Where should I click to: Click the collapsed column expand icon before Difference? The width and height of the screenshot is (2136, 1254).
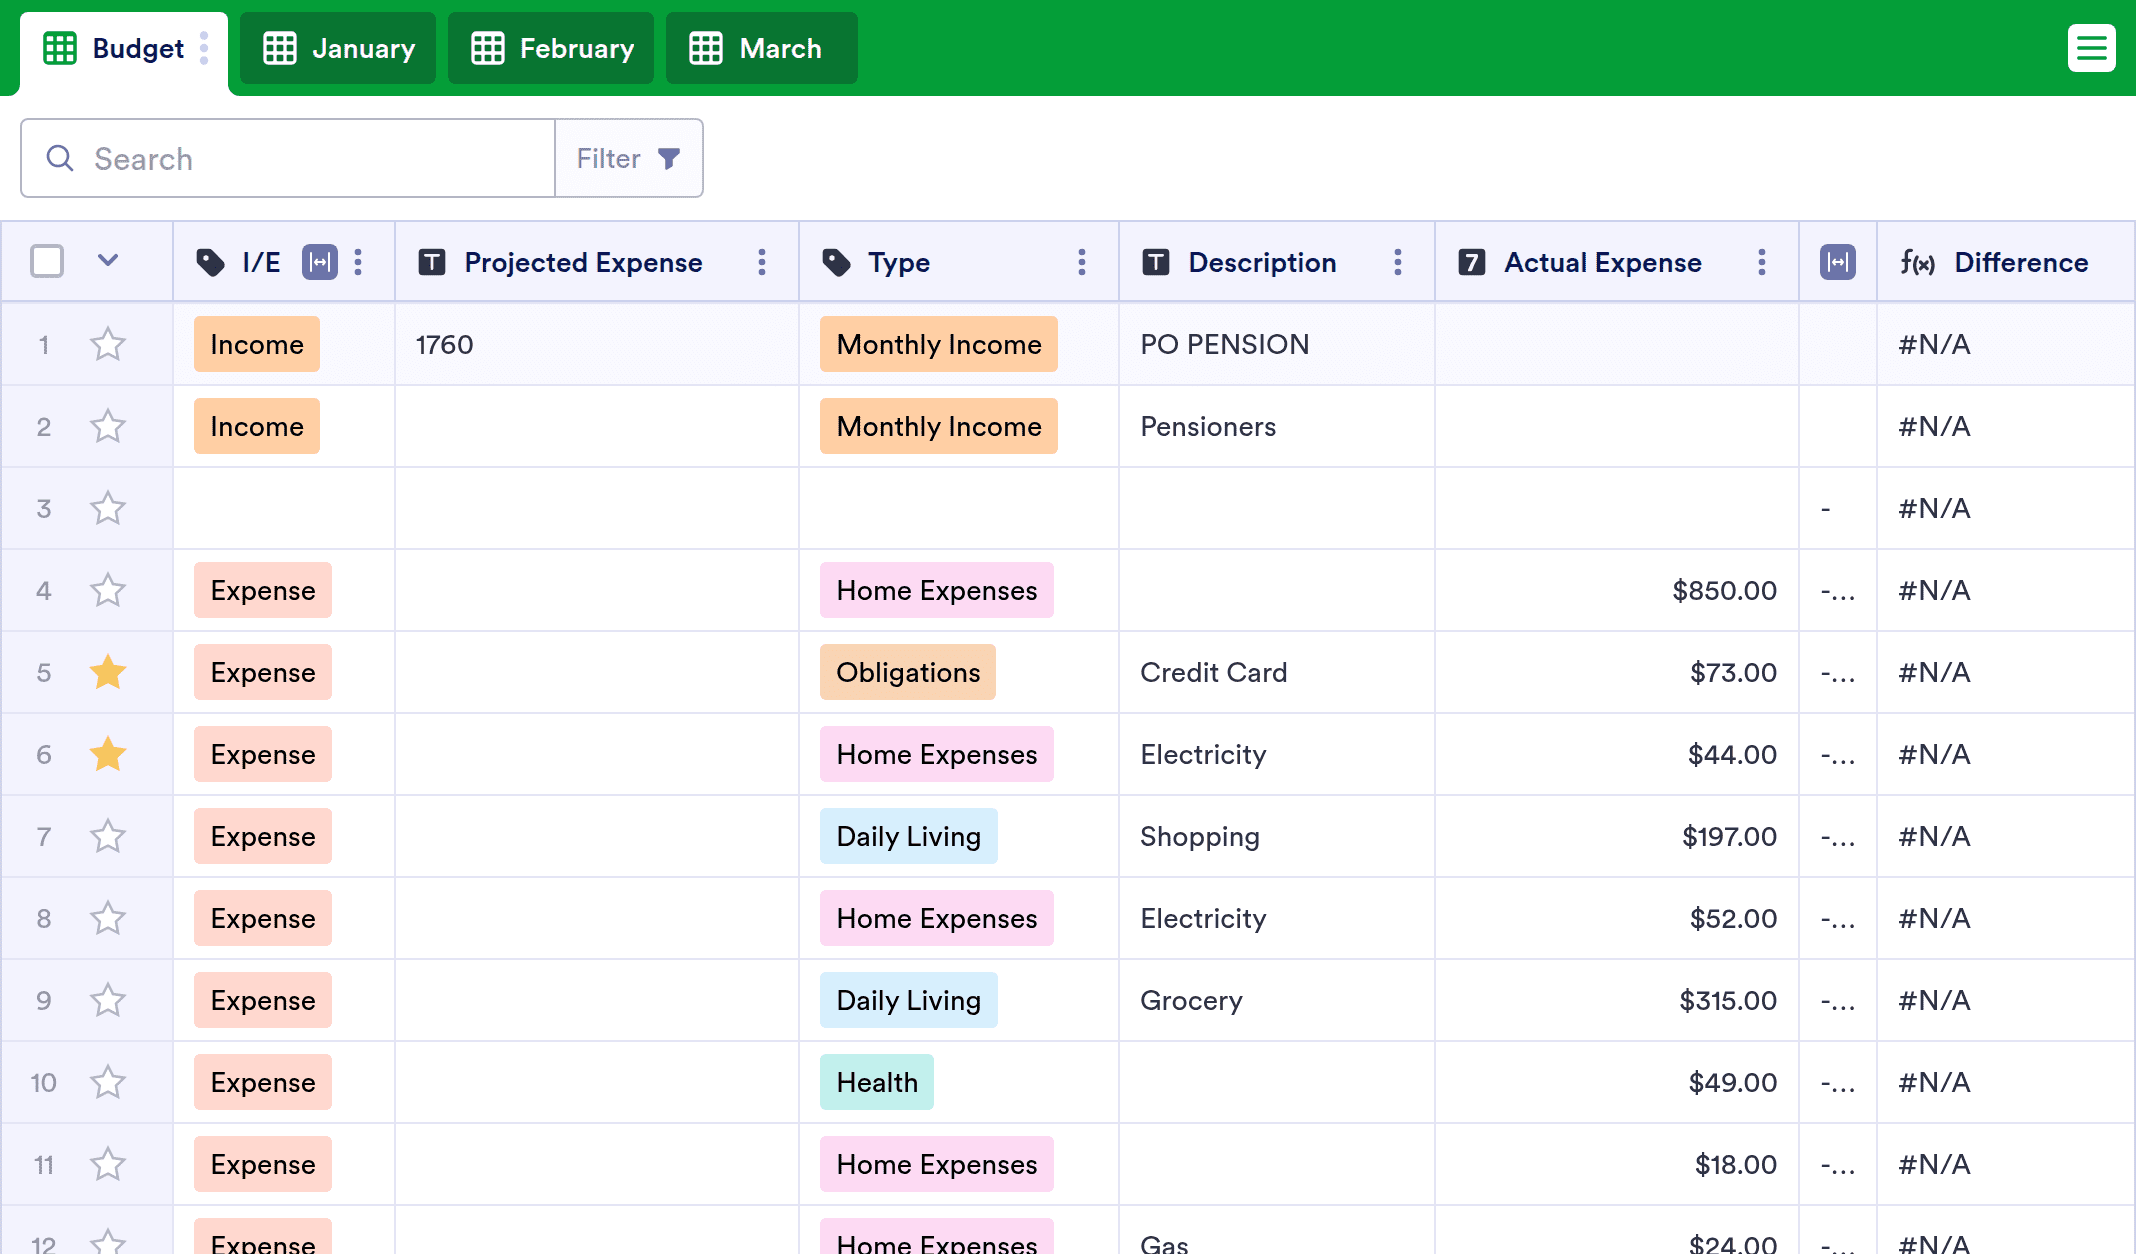point(1837,262)
